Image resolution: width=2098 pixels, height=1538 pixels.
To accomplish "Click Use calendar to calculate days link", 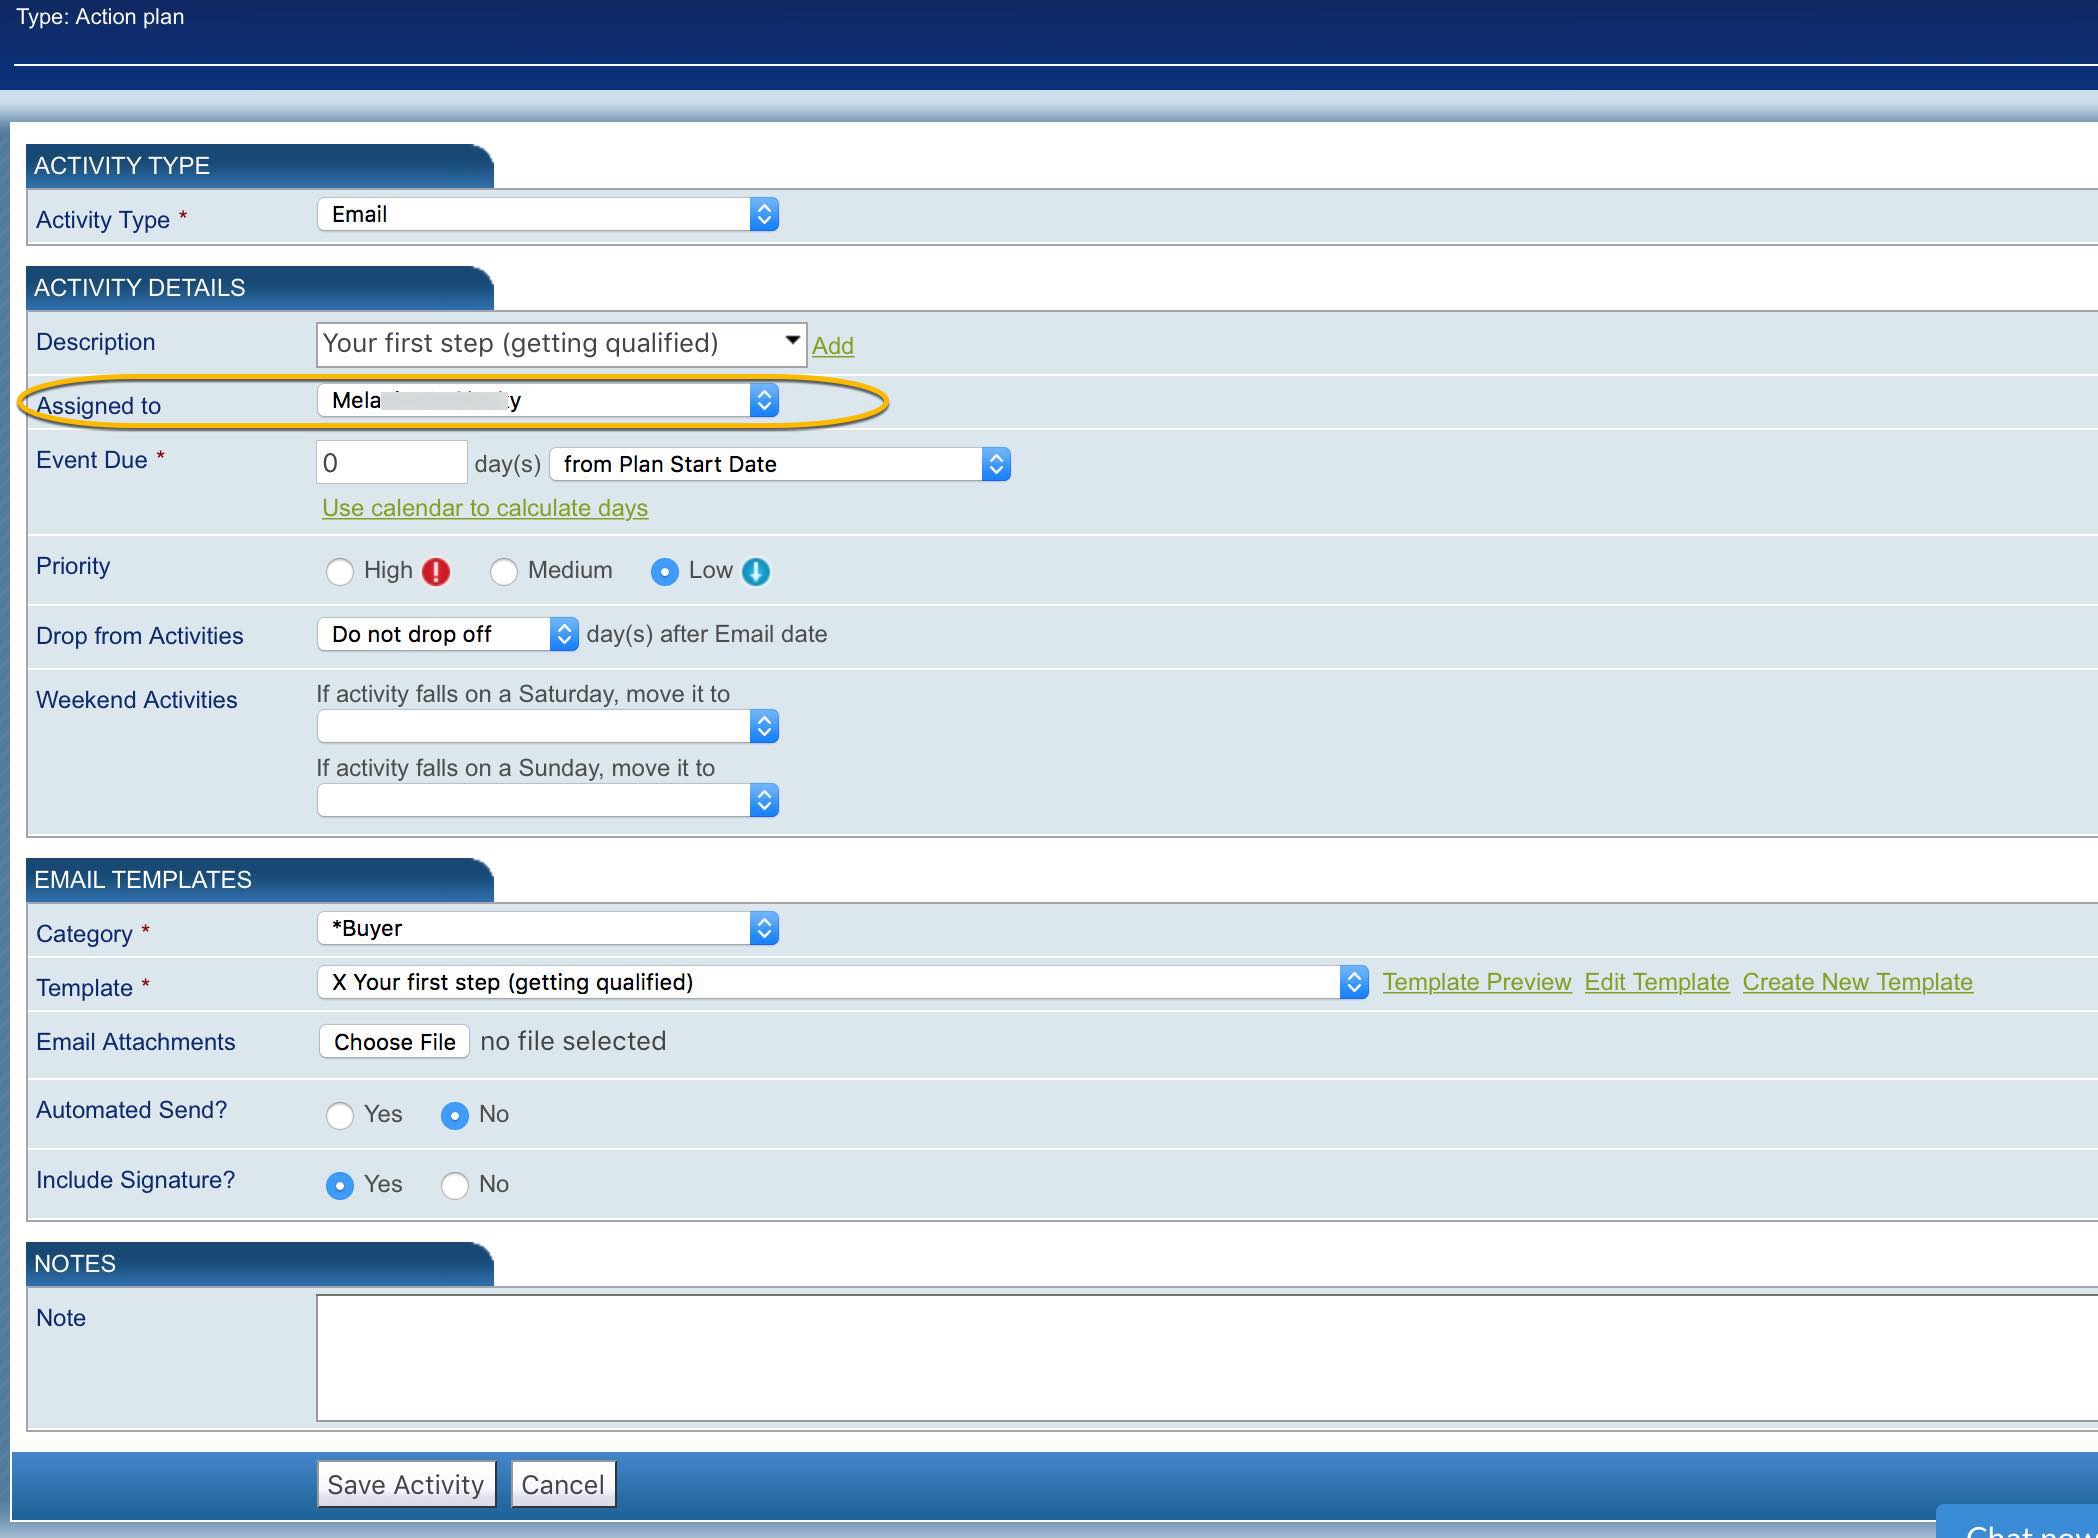I will pyautogui.click(x=485, y=508).
